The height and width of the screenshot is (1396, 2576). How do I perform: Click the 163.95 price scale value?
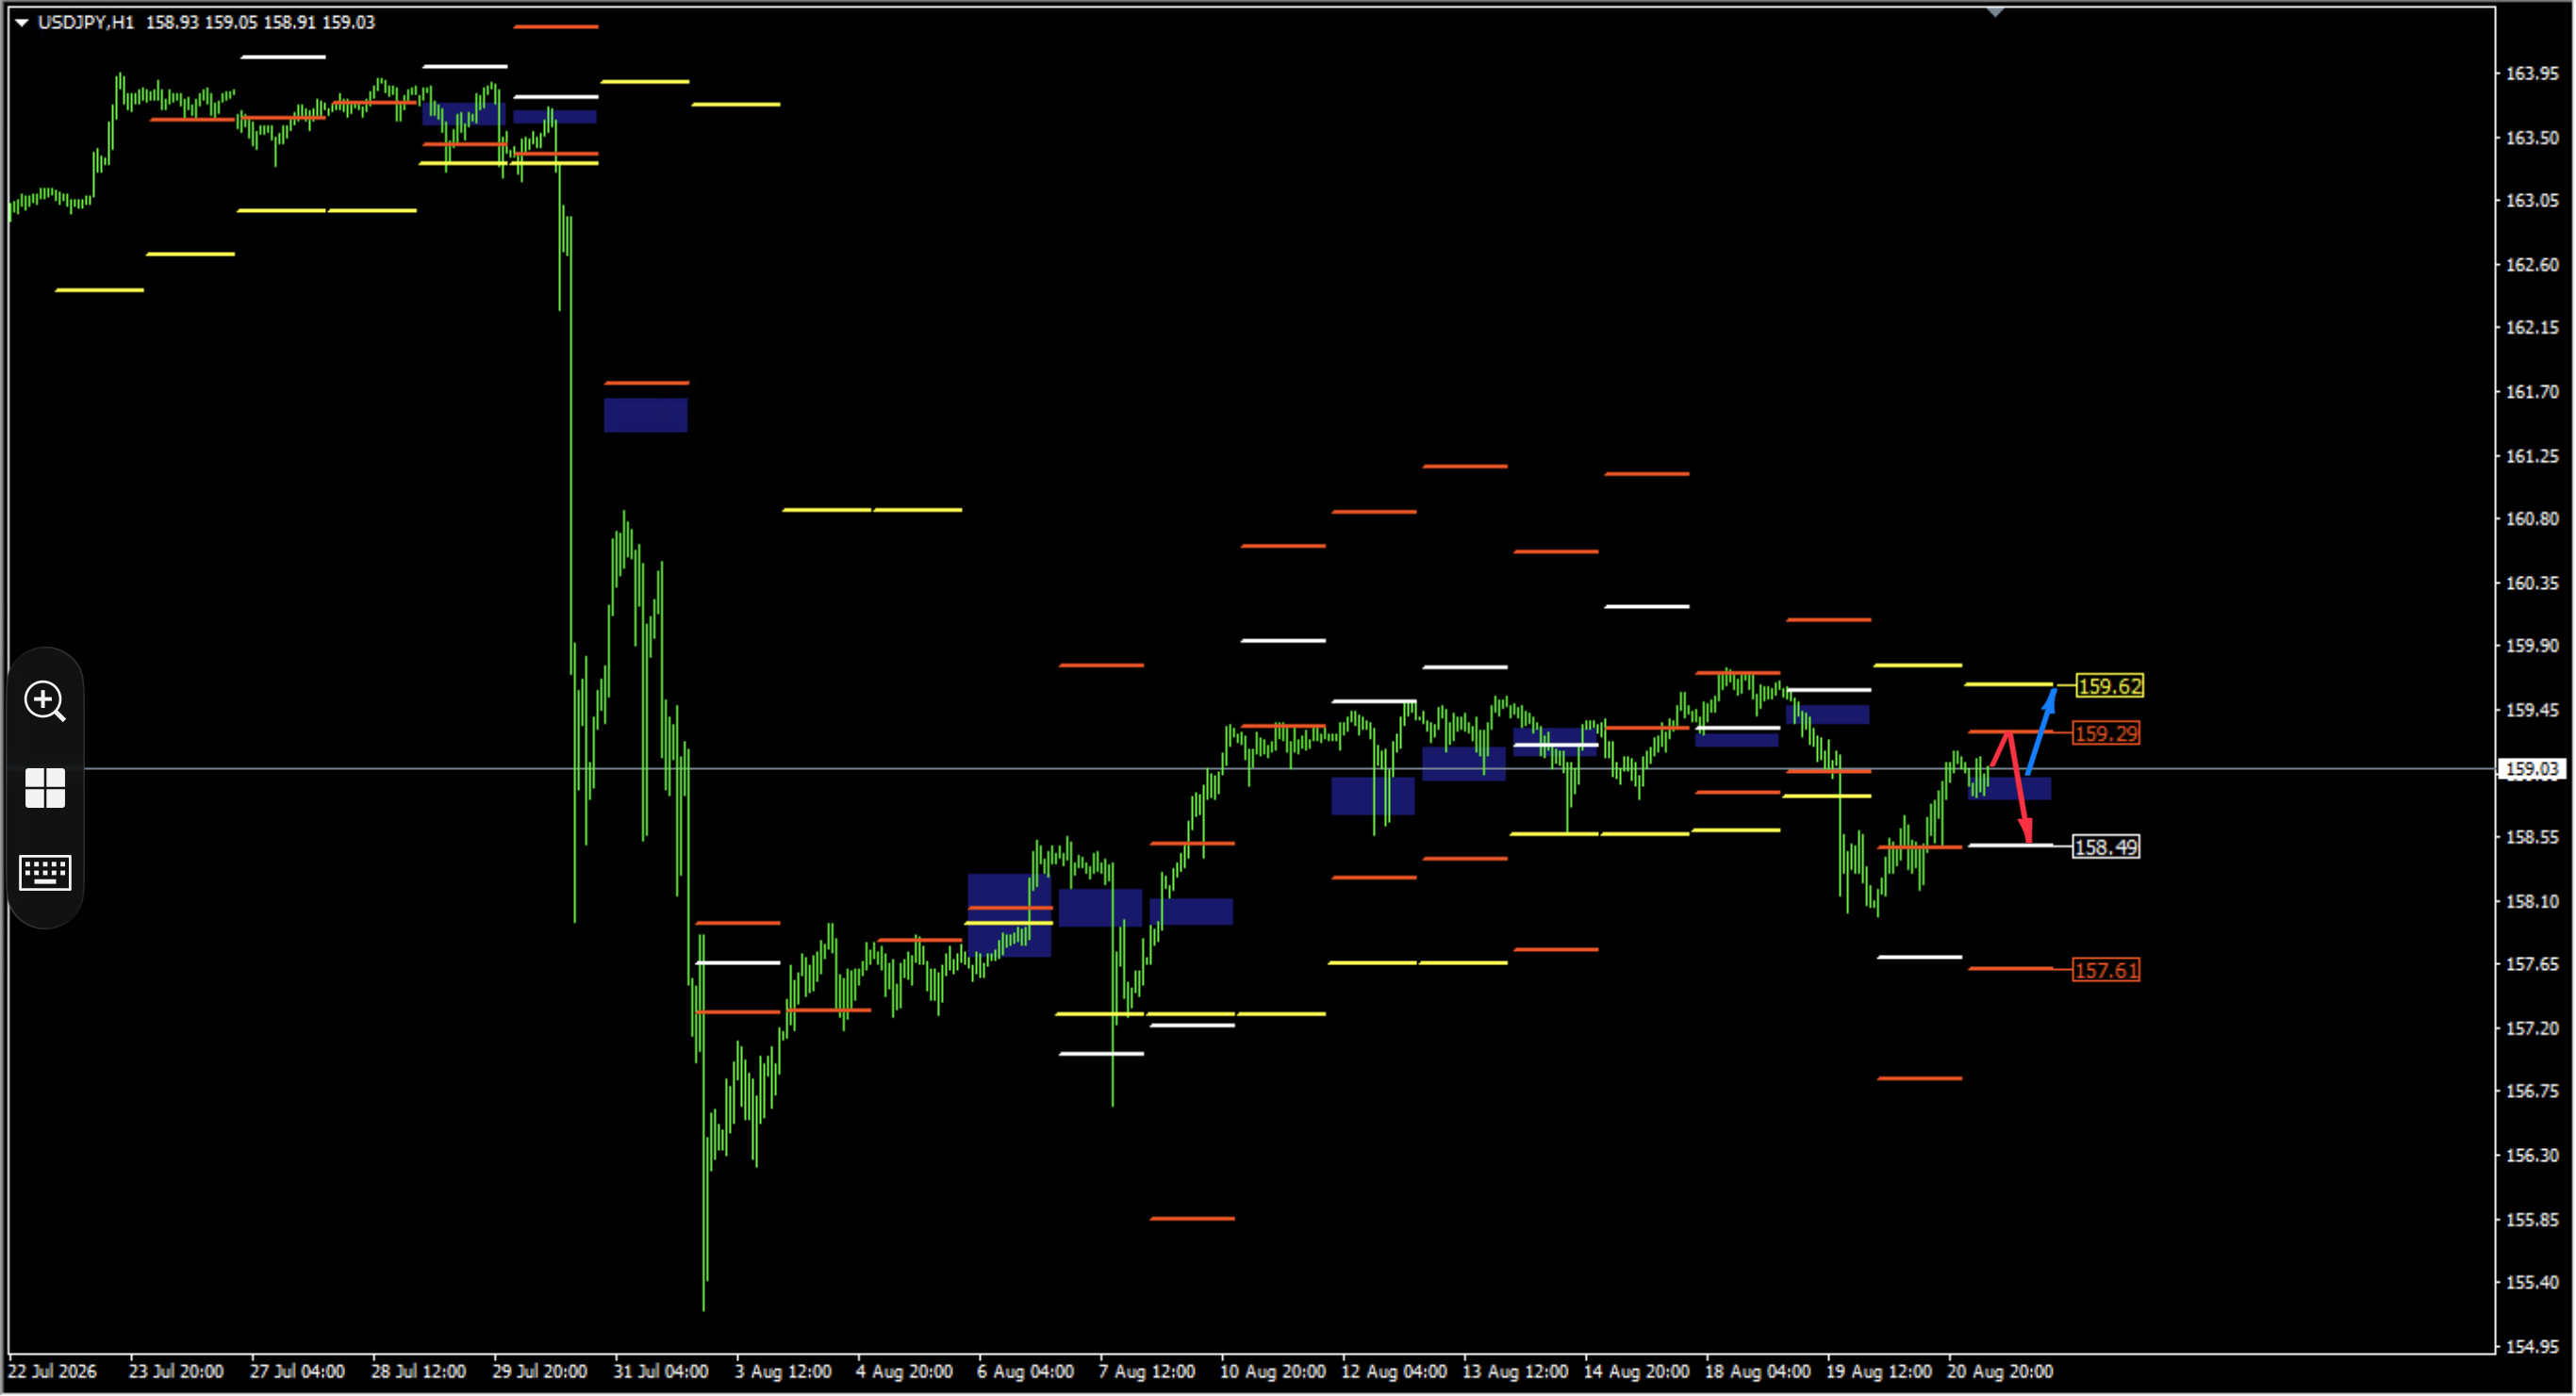click(2532, 74)
